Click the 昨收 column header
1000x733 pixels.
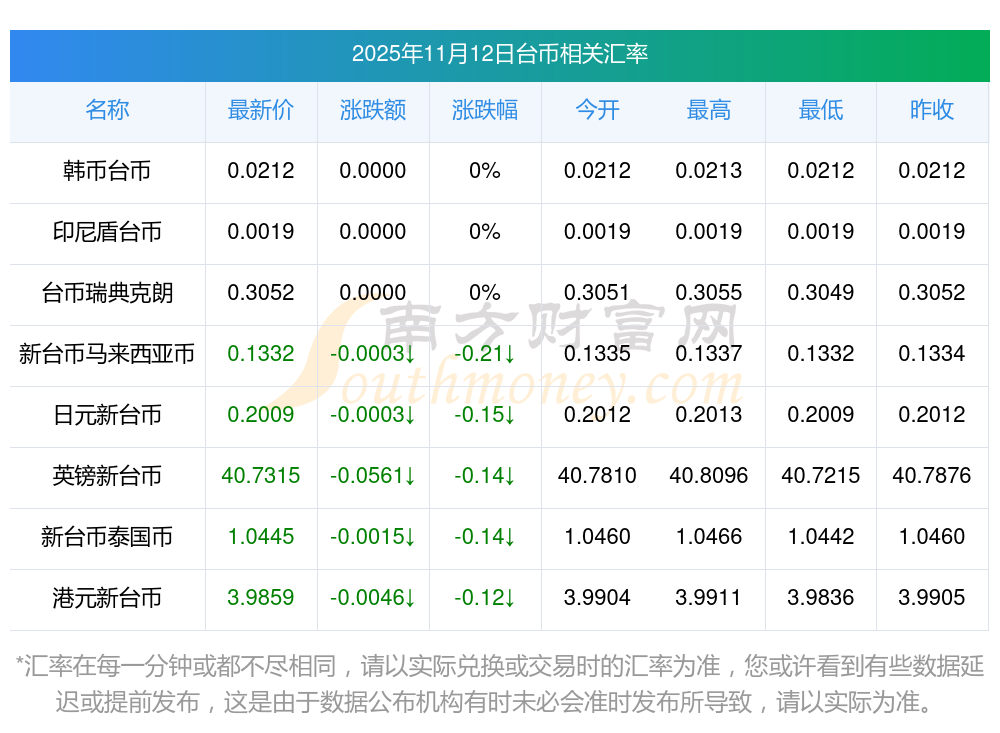932,111
